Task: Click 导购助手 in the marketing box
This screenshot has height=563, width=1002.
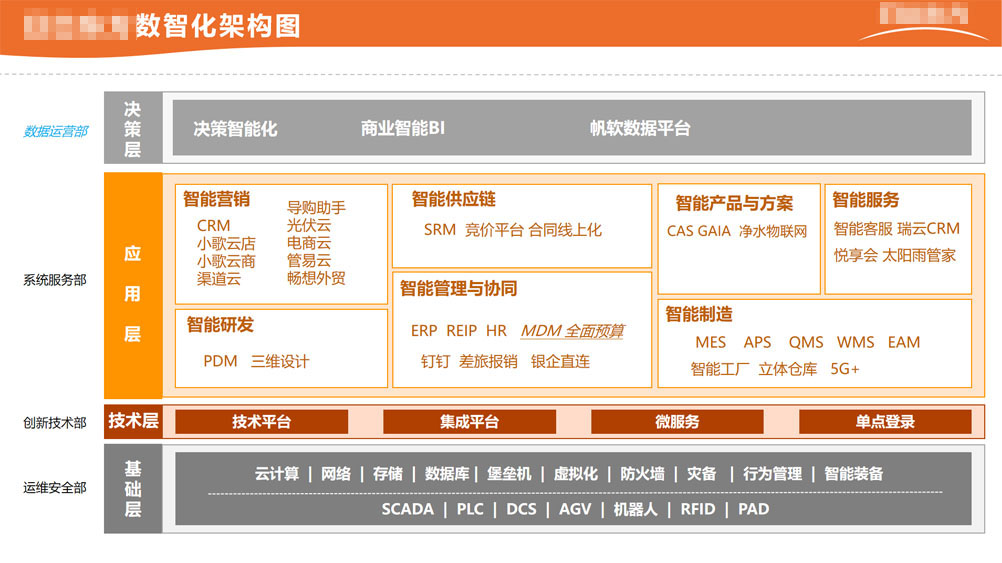Action: (x=316, y=208)
